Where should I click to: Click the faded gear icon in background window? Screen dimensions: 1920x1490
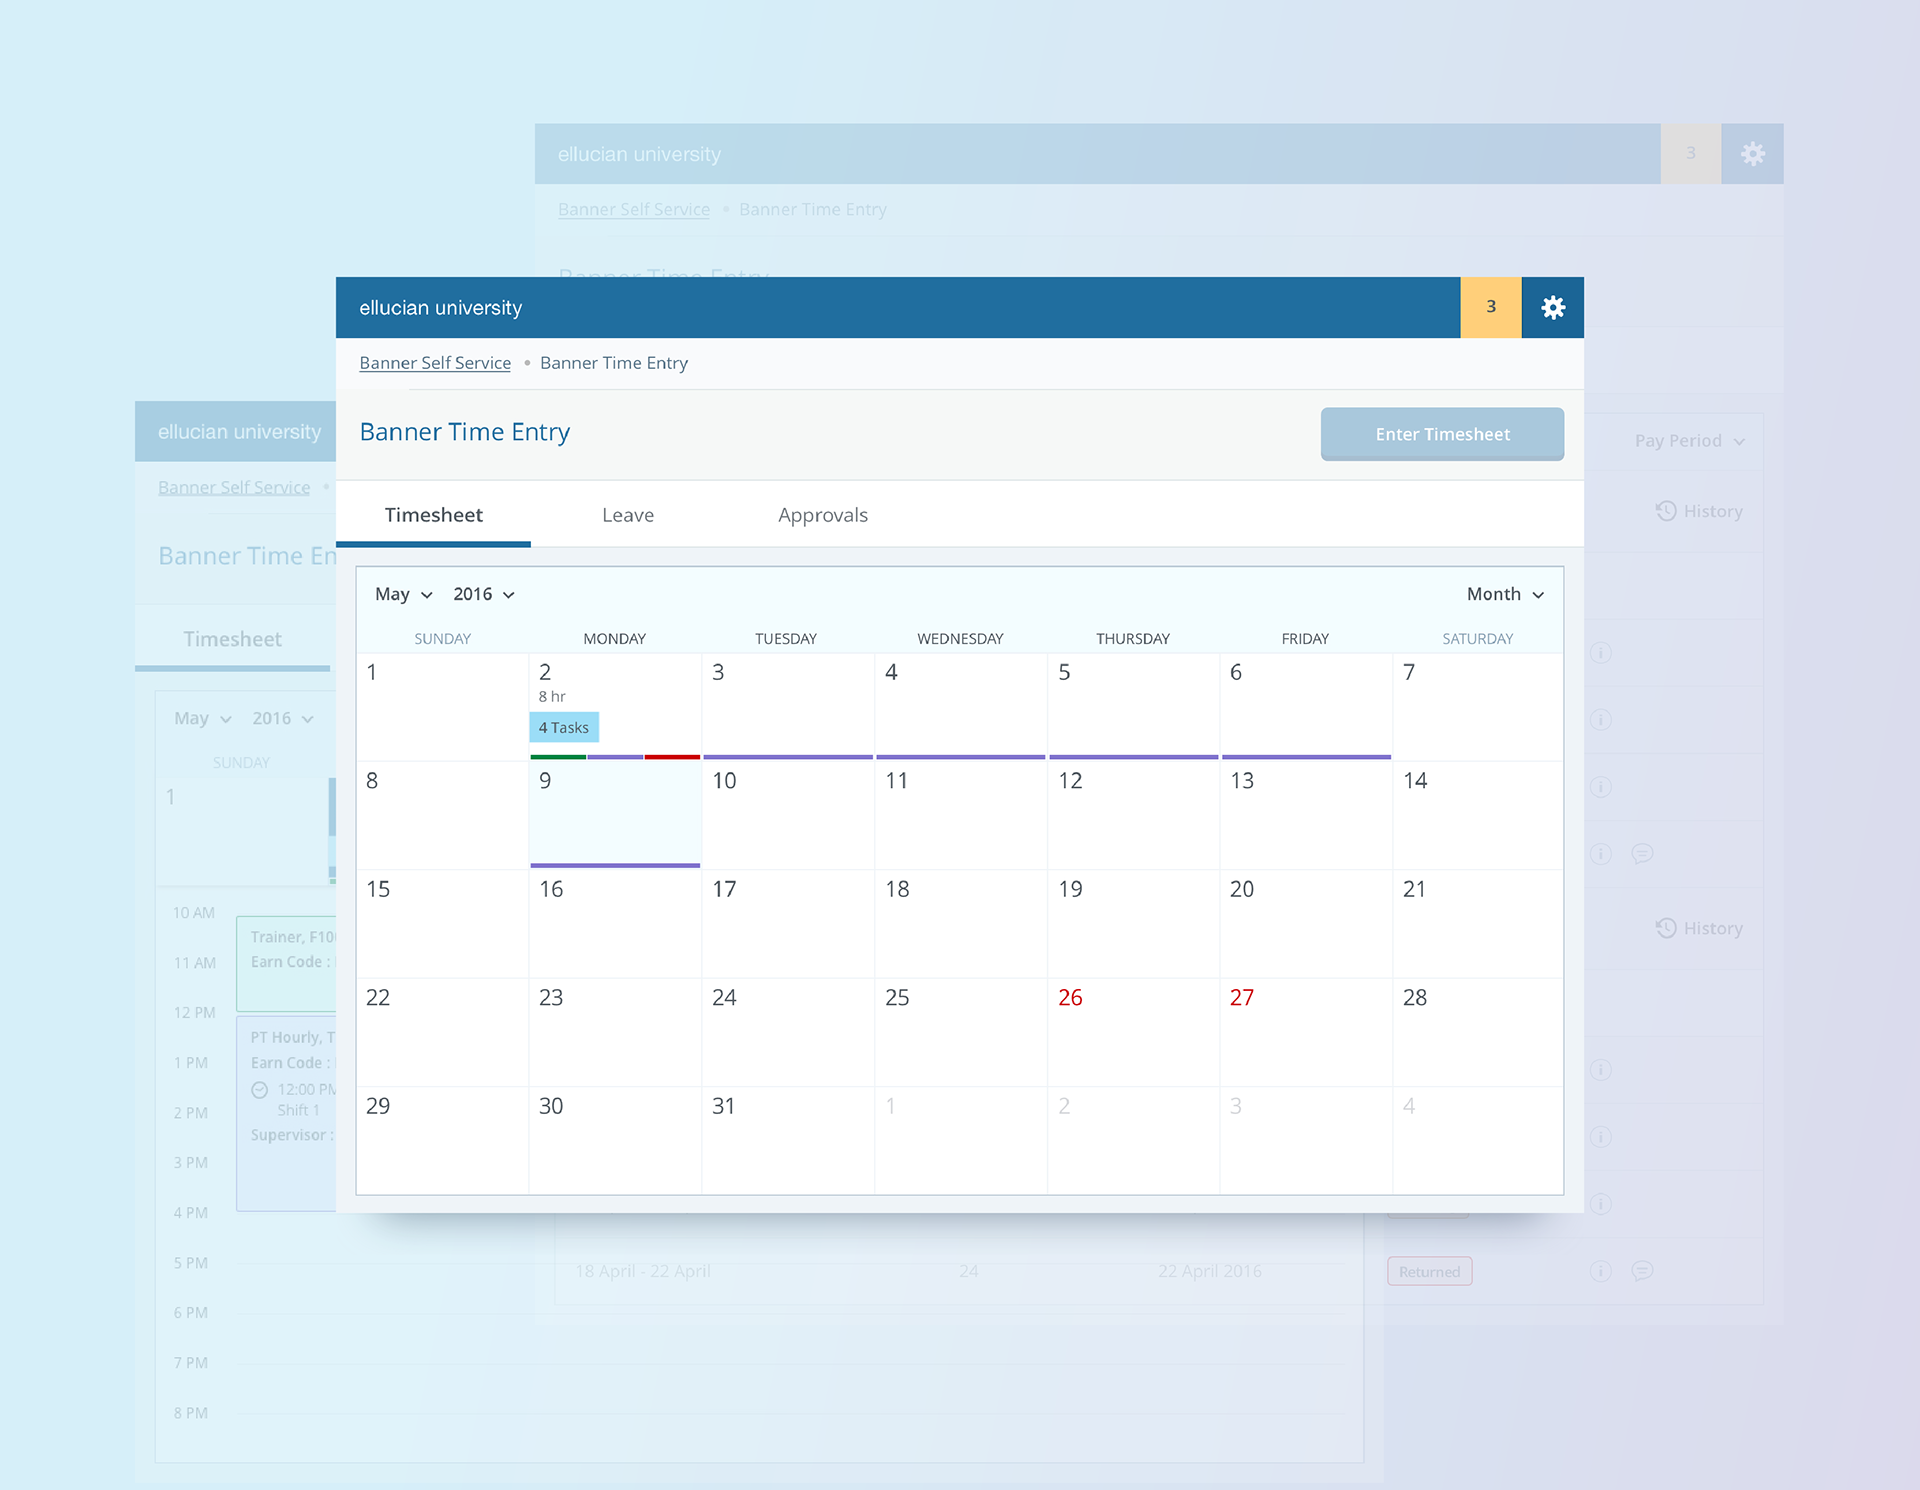(x=1752, y=154)
